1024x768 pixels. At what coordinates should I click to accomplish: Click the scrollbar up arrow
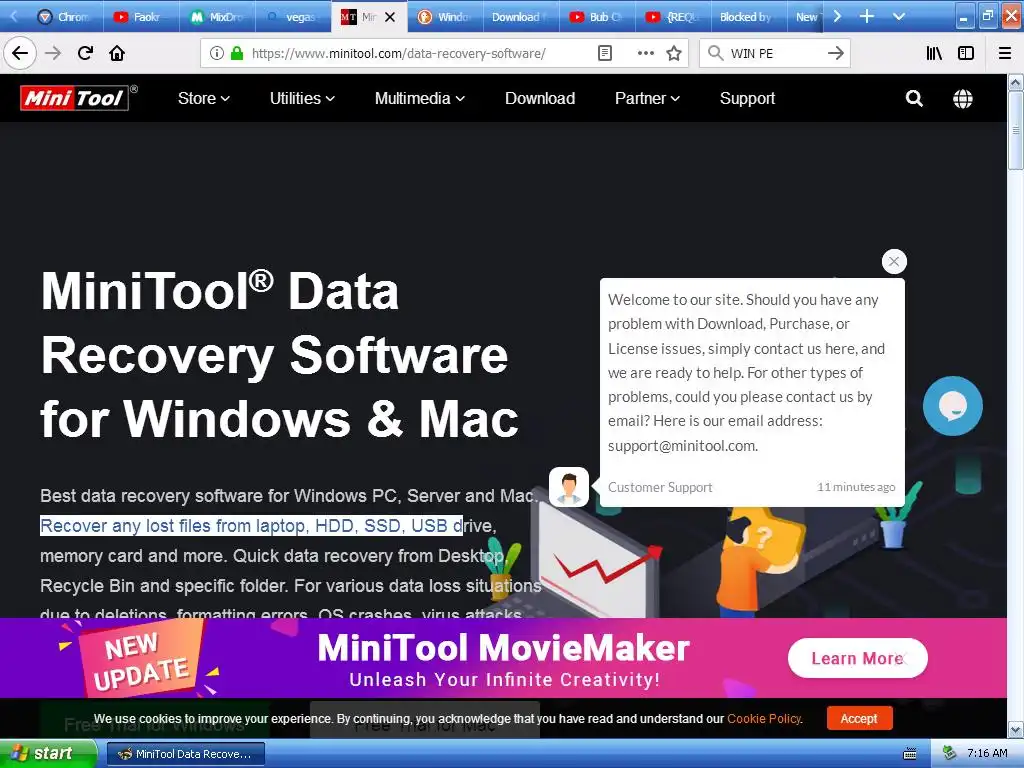click(x=1016, y=82)
